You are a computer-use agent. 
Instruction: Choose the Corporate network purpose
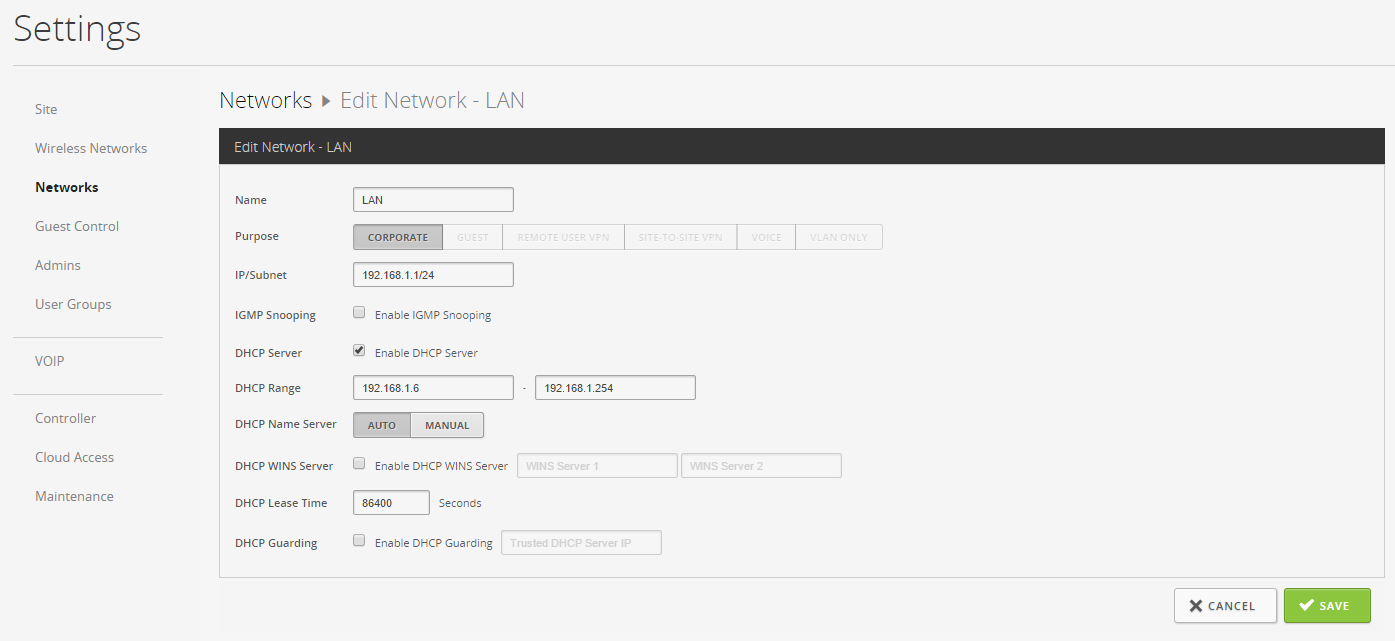pyautogui.click(x=398, y=237)
